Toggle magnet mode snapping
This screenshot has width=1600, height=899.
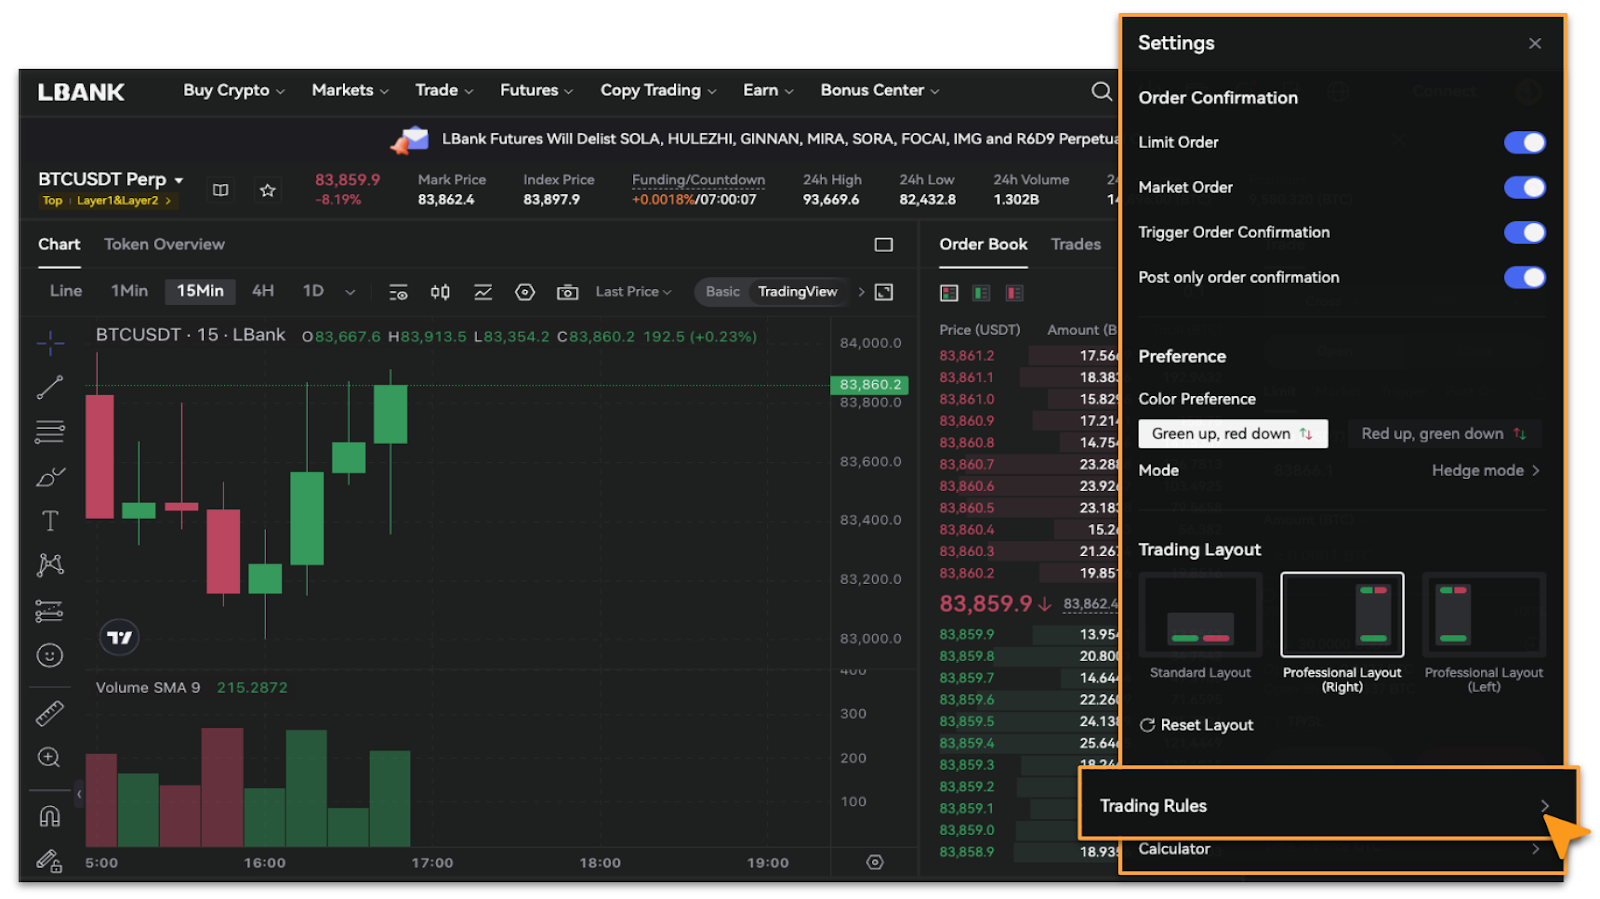[50, 816]
